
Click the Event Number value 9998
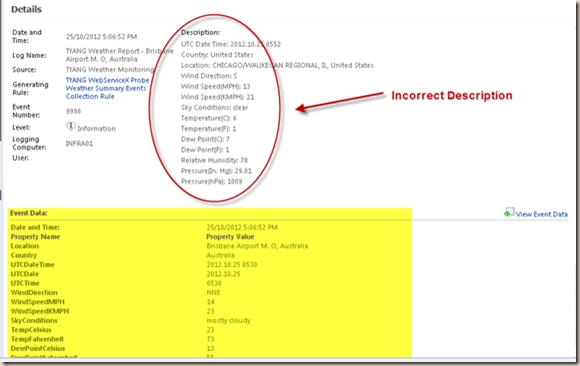(73, 111)
